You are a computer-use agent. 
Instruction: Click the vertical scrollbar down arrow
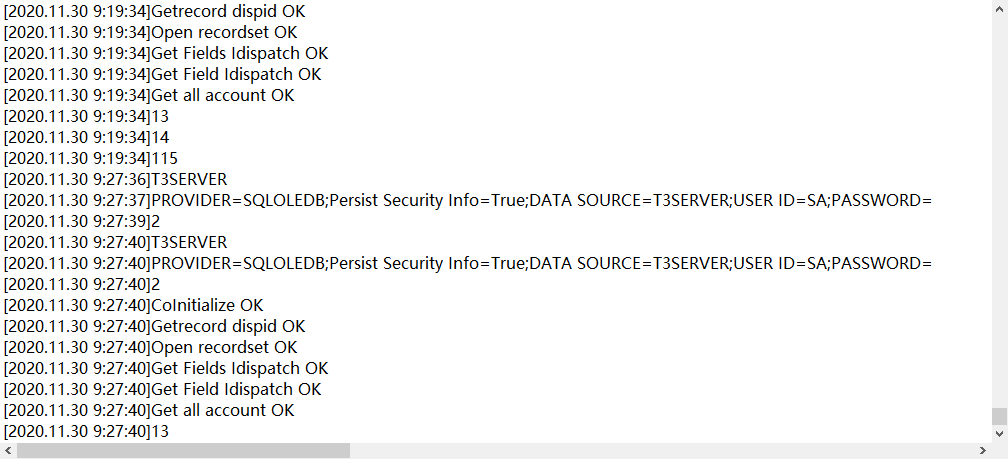pos(999,434)
